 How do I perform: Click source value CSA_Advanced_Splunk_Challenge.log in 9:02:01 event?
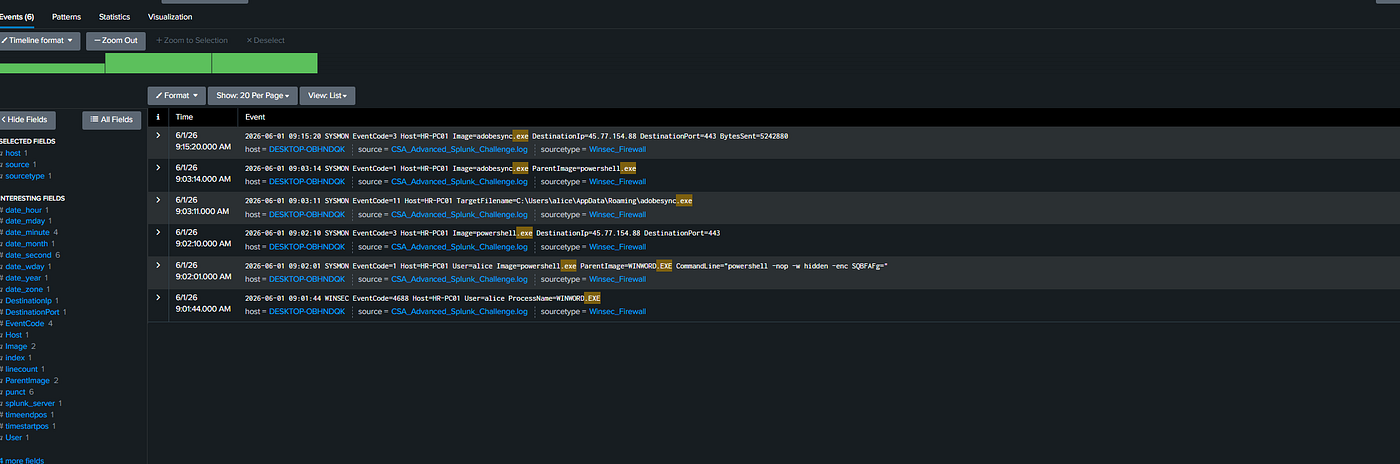coord(459,279)
